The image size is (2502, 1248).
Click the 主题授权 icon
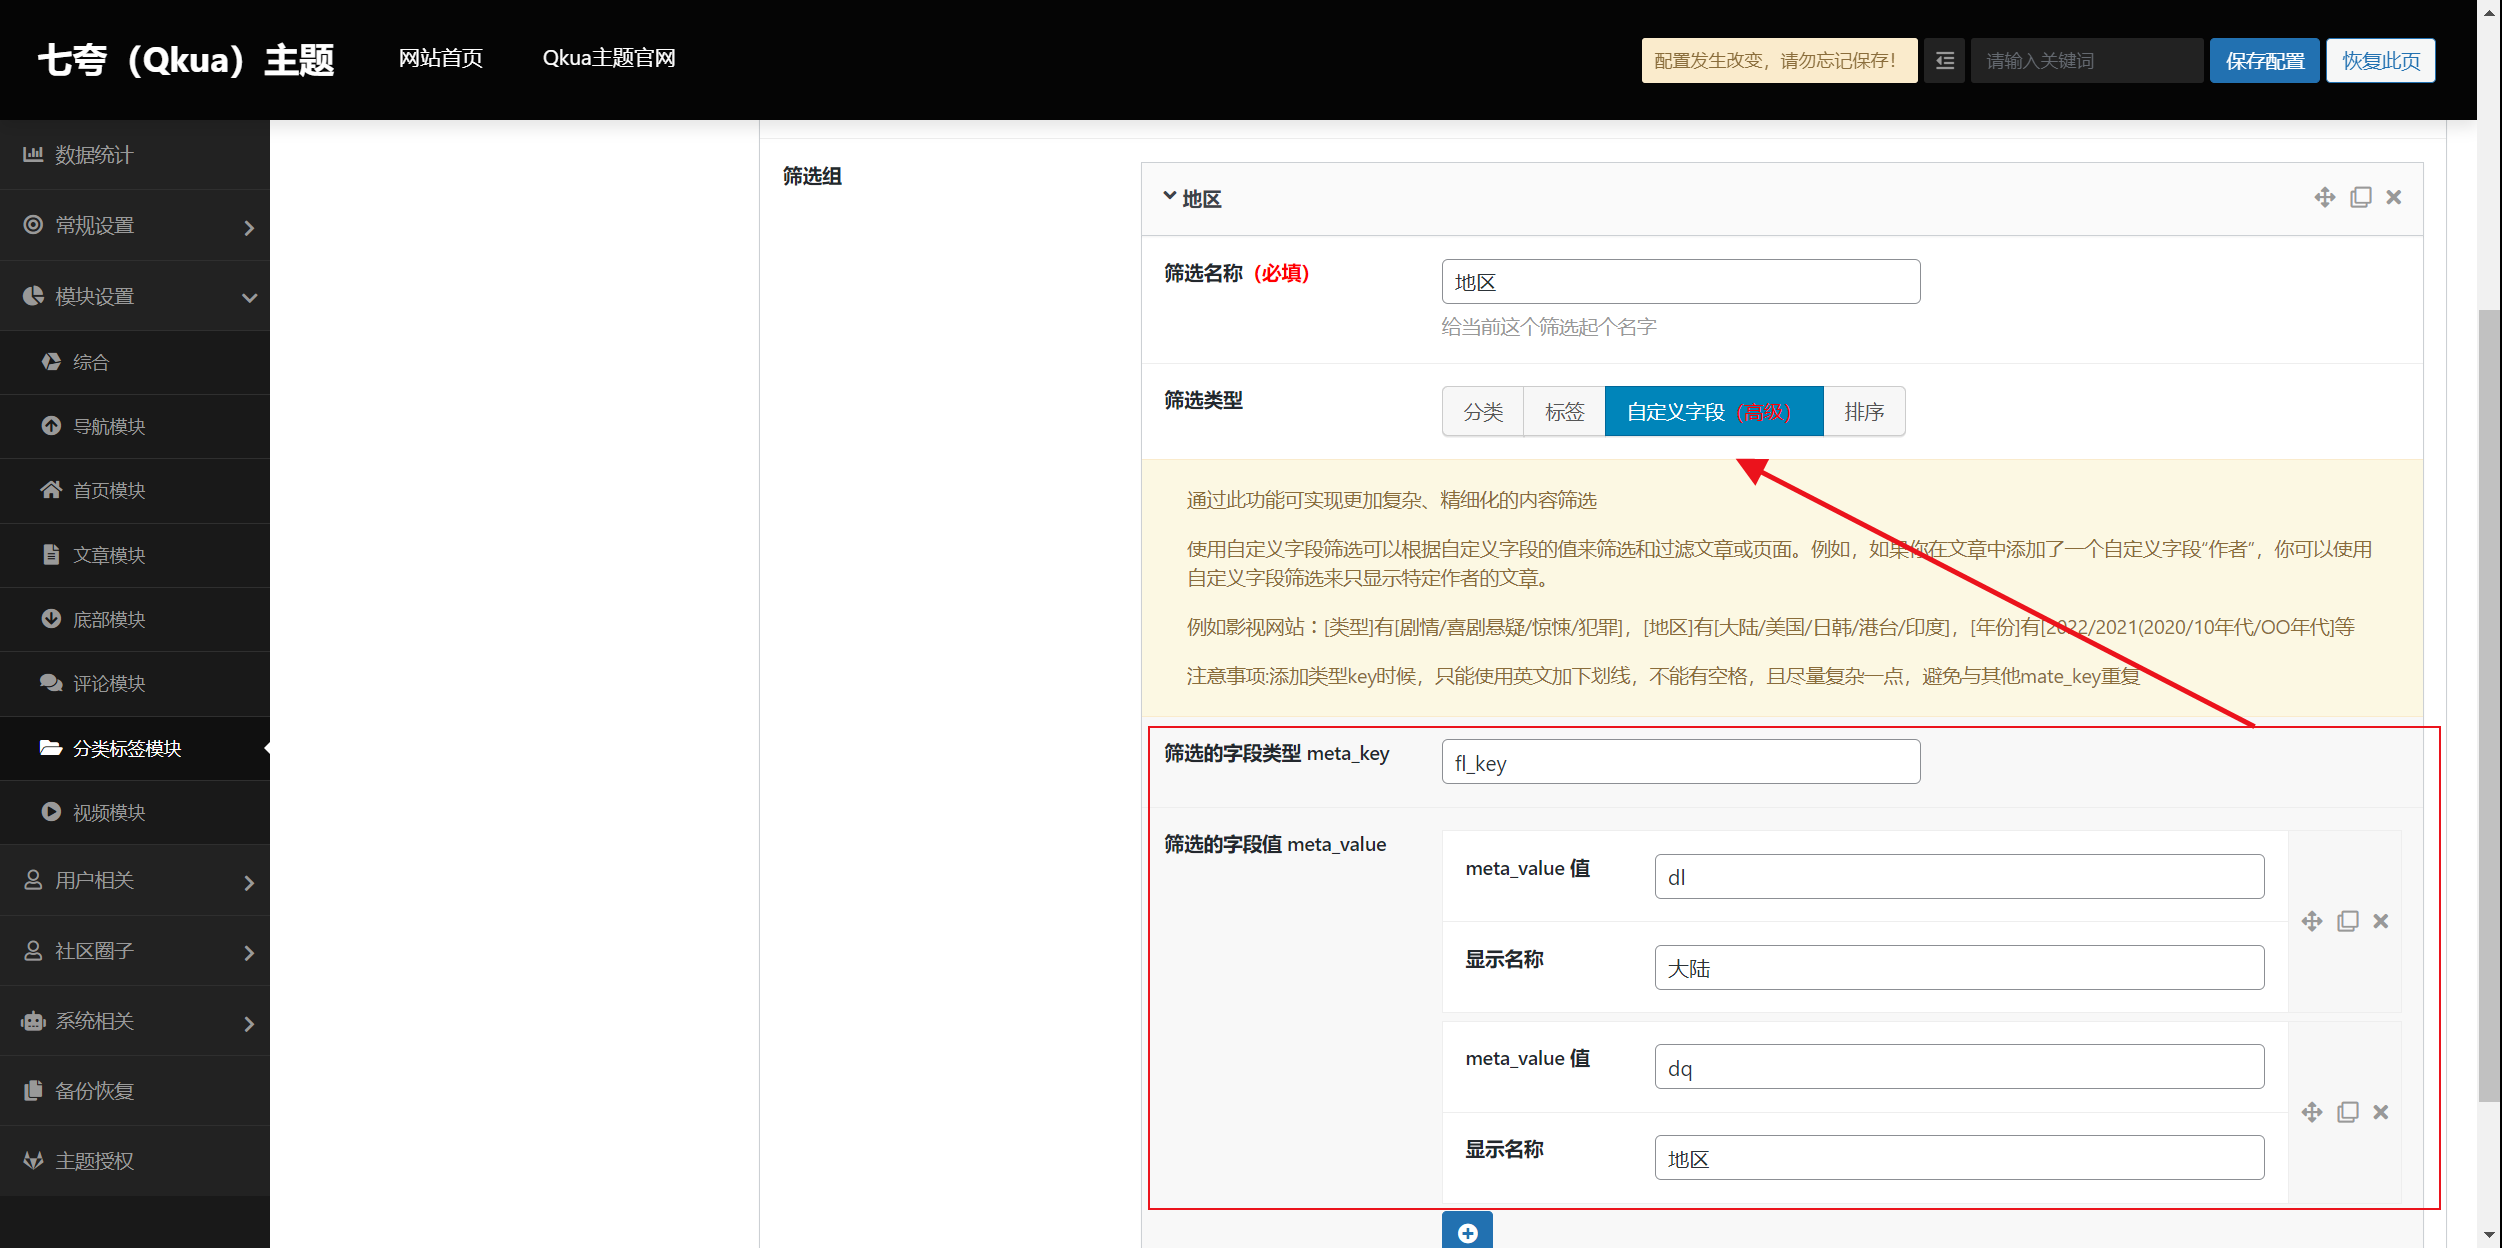pos(33,1160)
